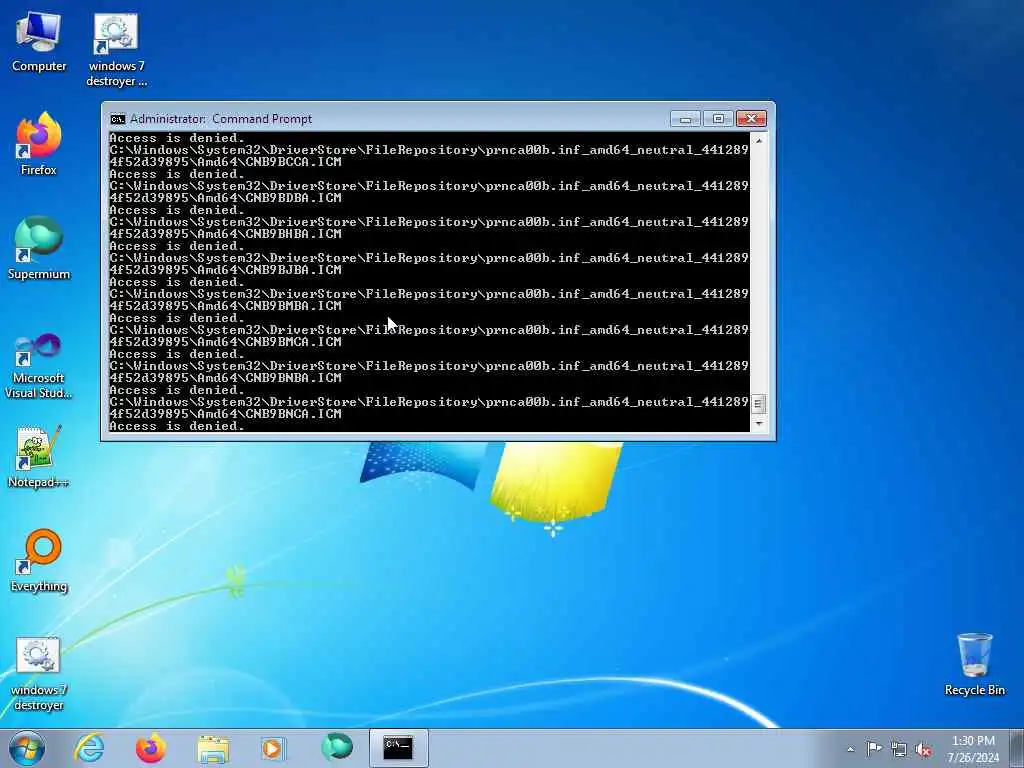
Task: Click the Command Prompt scrollbar thumb
Action: [758, 404]
